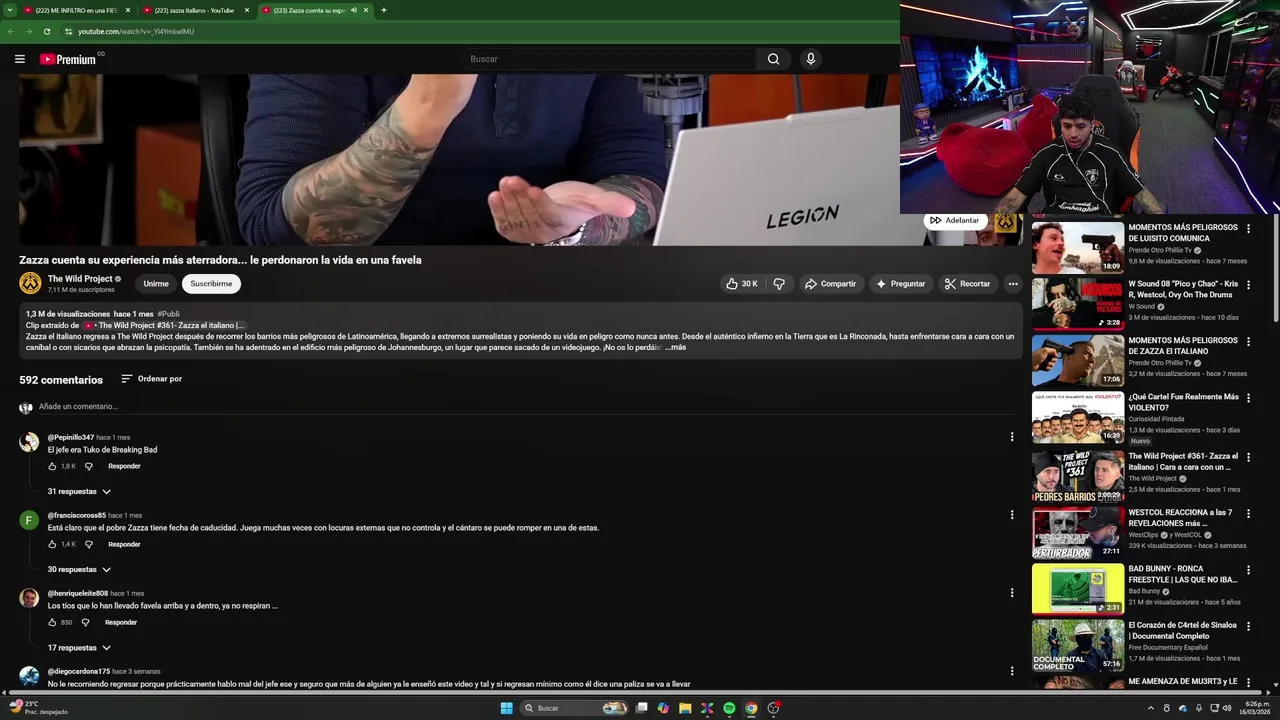Open Spotify from the taskbar

(x=729, y=708)
